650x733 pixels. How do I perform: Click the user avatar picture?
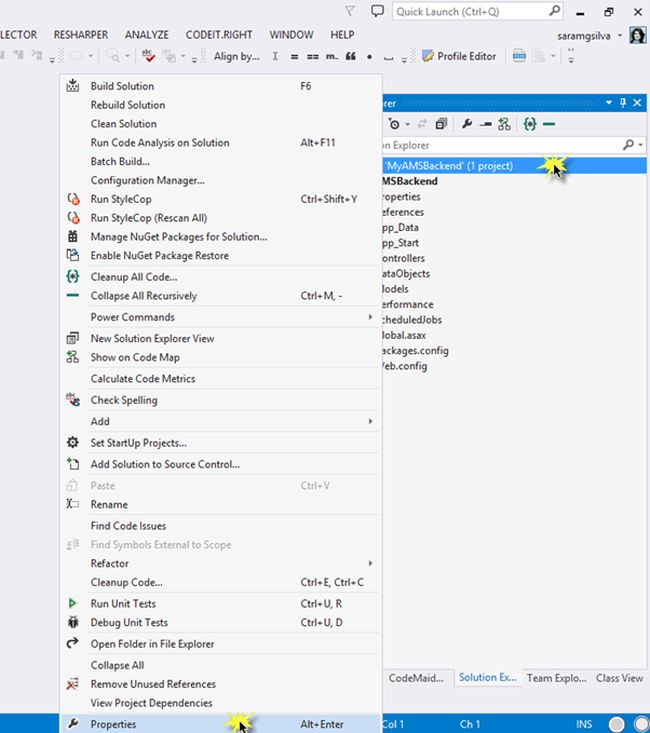(x=637, y=35)
